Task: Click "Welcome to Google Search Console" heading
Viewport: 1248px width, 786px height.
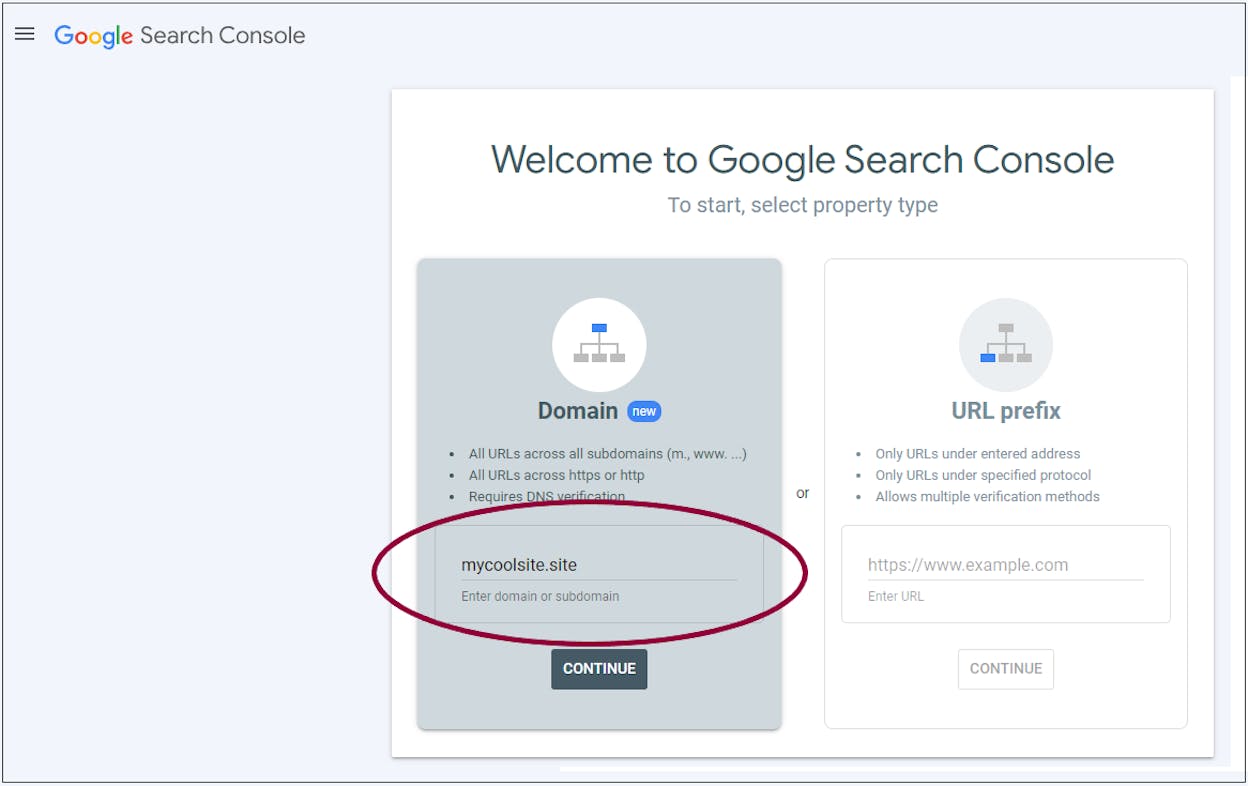Action: coord(803,160)
